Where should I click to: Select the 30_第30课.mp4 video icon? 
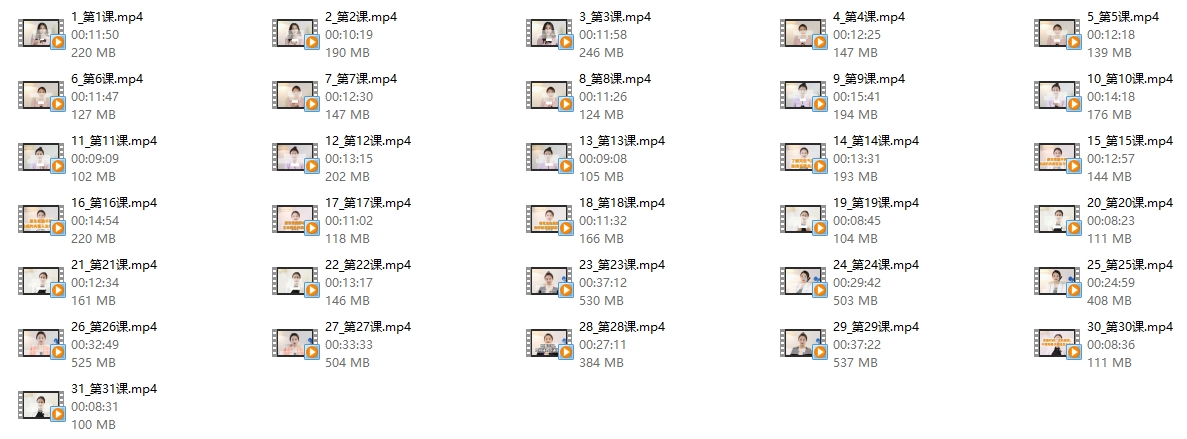1058,345
